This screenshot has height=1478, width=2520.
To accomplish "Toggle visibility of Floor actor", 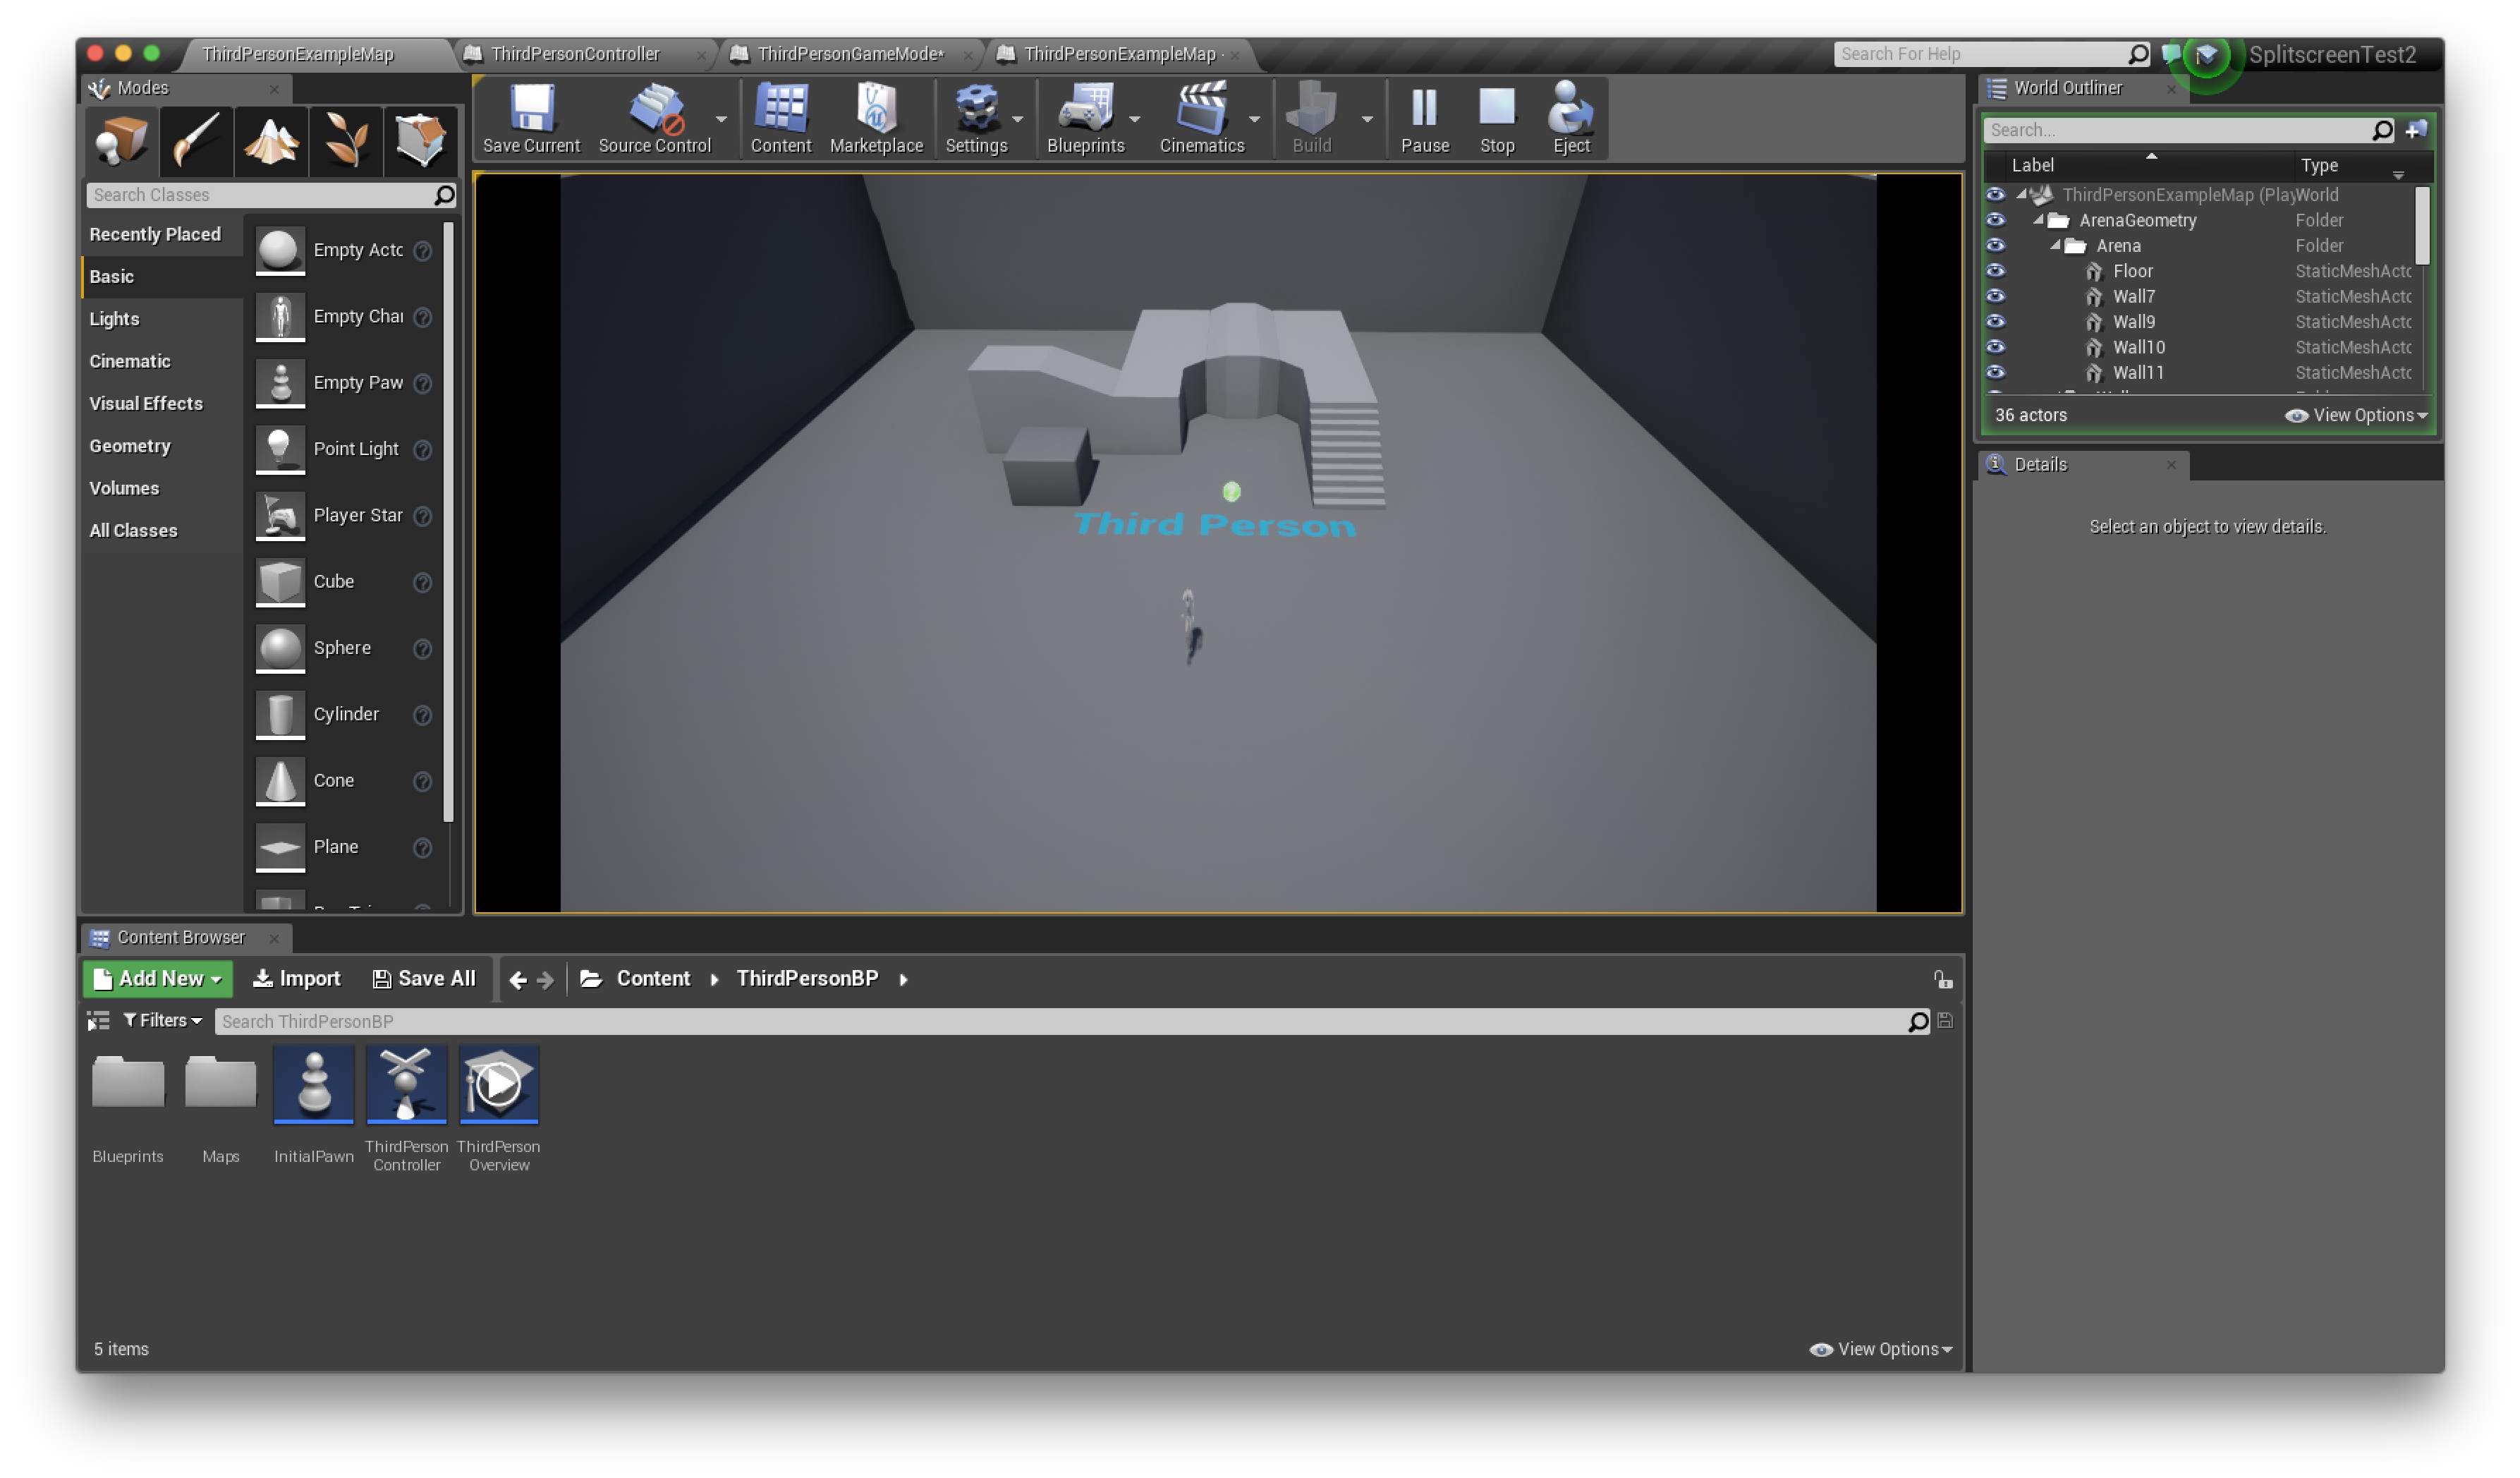I will (1996, 271).
